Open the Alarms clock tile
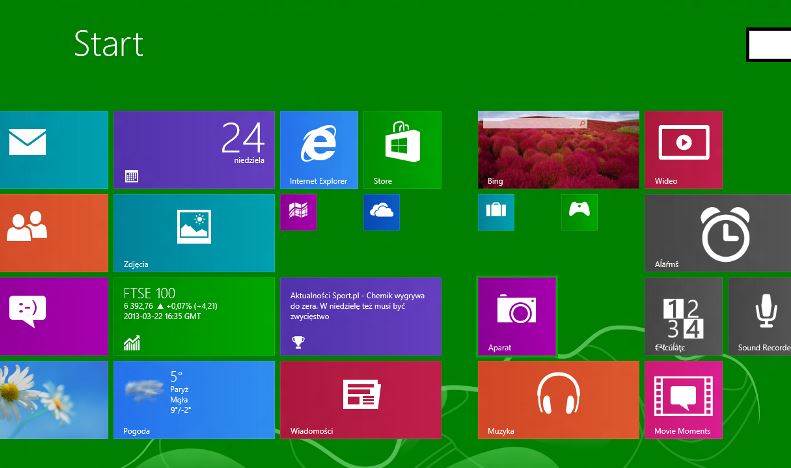Viewport: 791px width, 468px height. click(x=718, y=233)
